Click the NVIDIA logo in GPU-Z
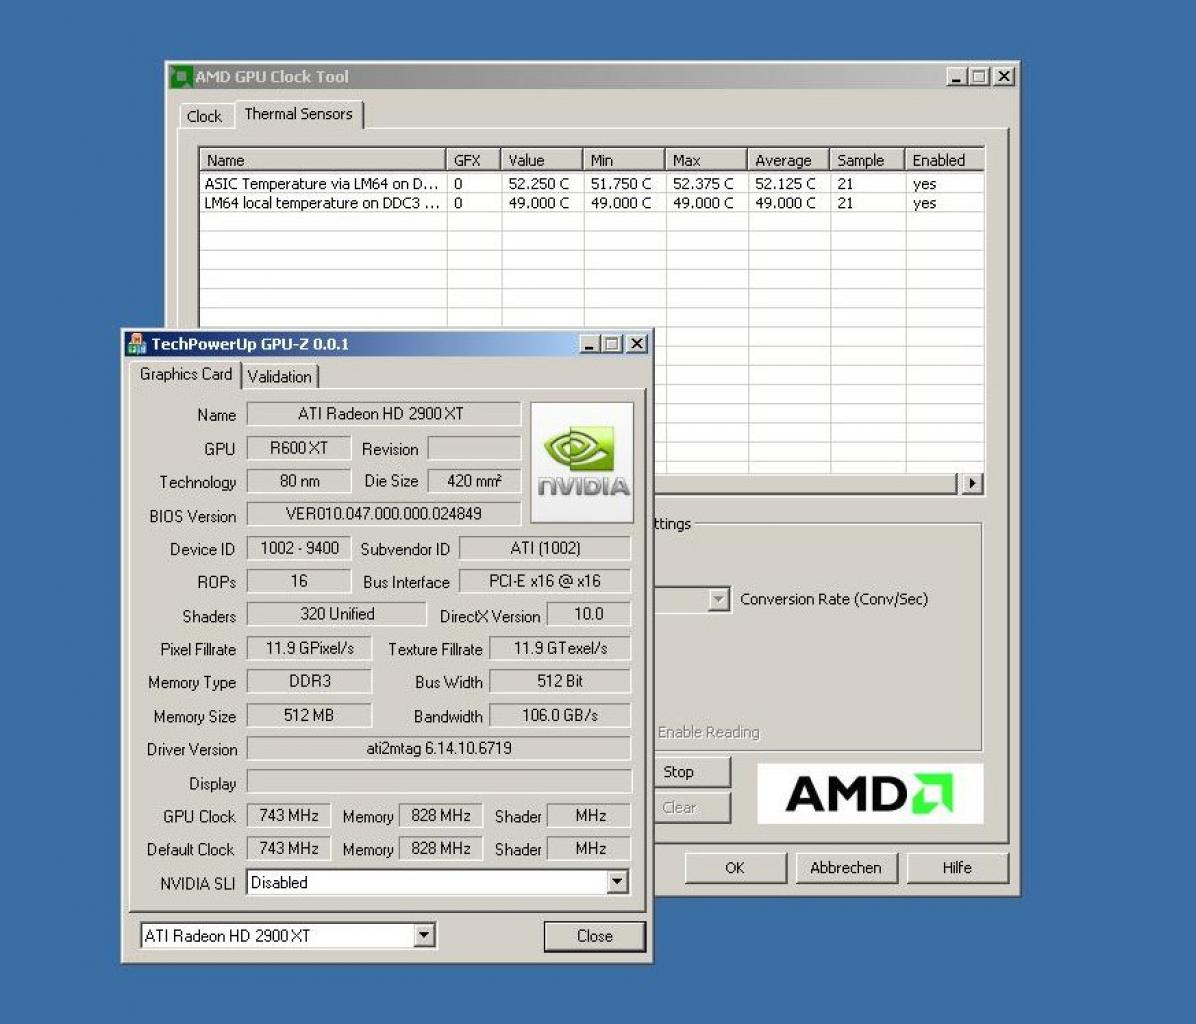The image size is (1196, 1024). point(582,463)
